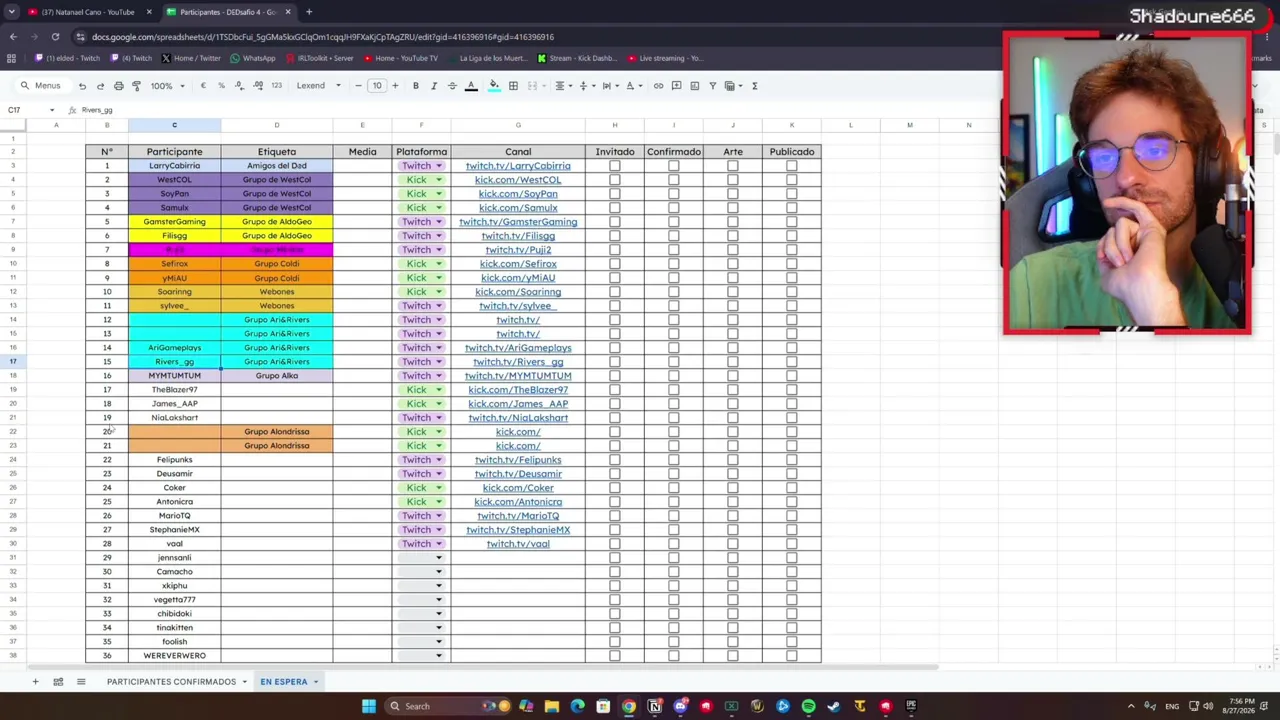The image size is (1280, 720).
Task: Open the borders tool
Action: 513,86
